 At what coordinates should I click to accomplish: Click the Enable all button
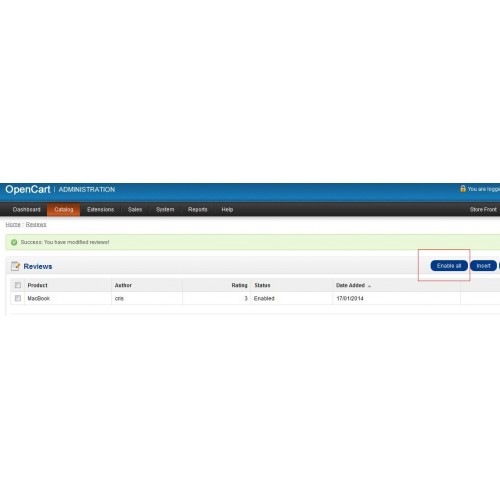(449, 266)
